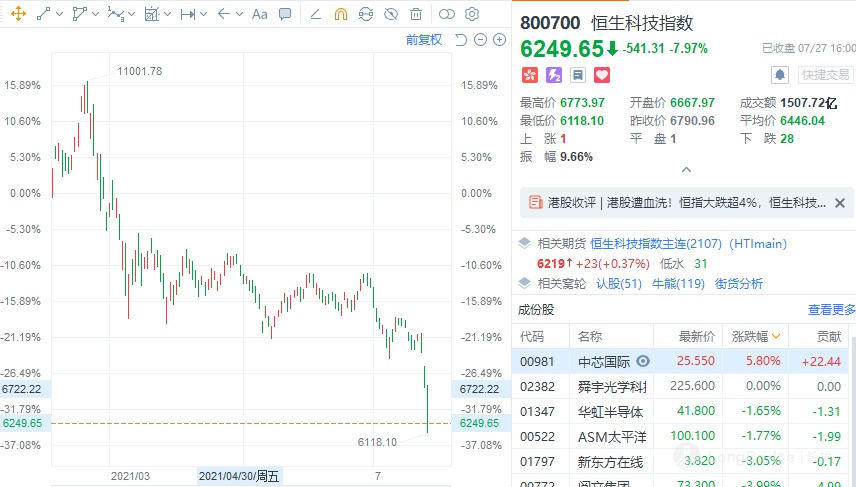The image size is (856, 487).
Task: Add a speech bubble comment annotation
Action: pos(285,14)
